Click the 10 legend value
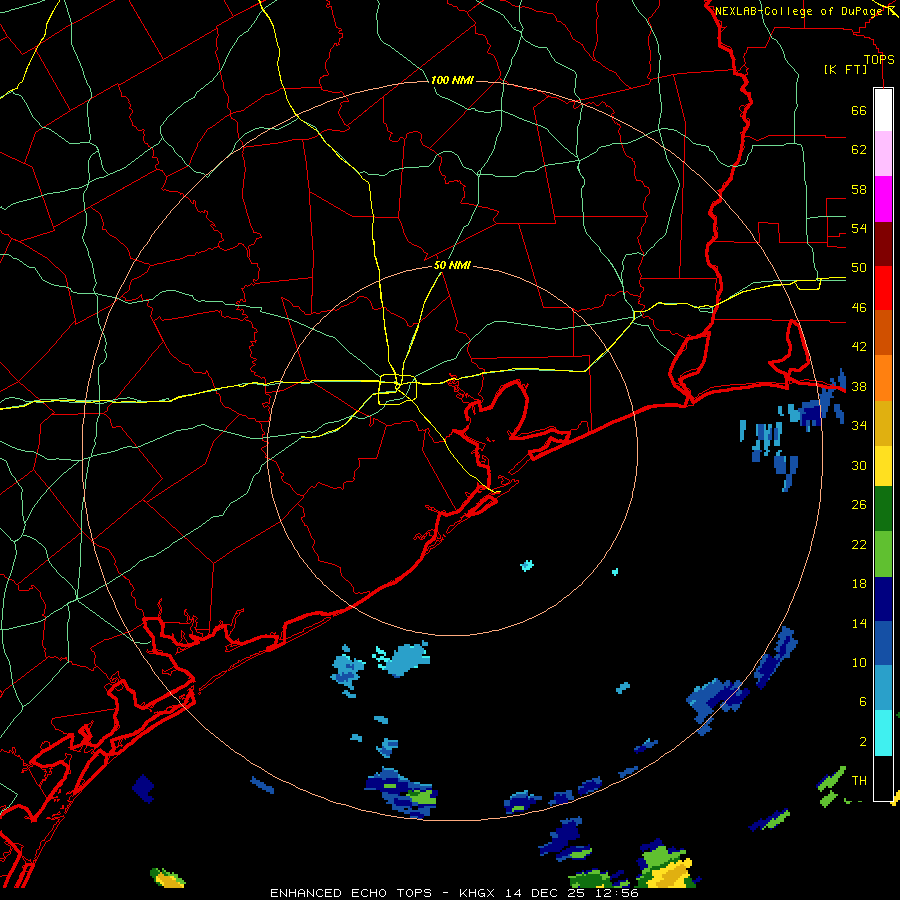 (x=859, y=662)
